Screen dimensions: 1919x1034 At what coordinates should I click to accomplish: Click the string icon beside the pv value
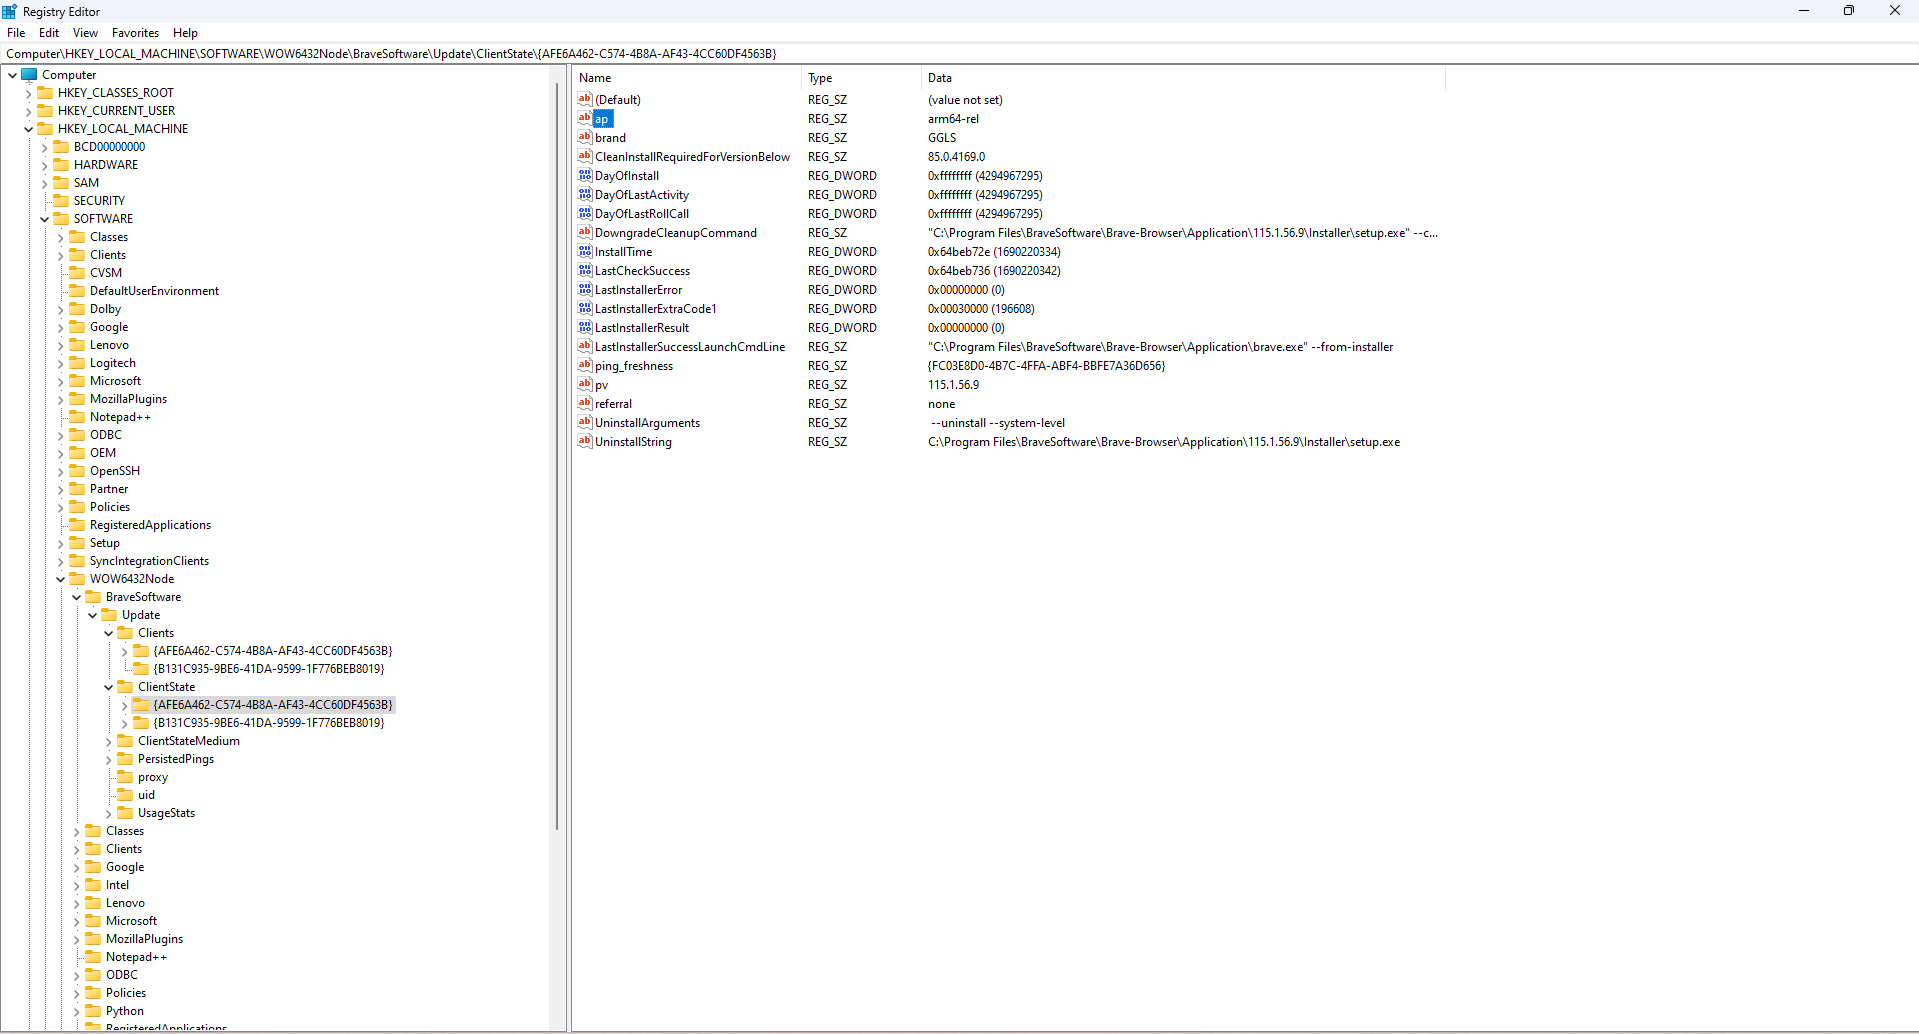point(585,384)
